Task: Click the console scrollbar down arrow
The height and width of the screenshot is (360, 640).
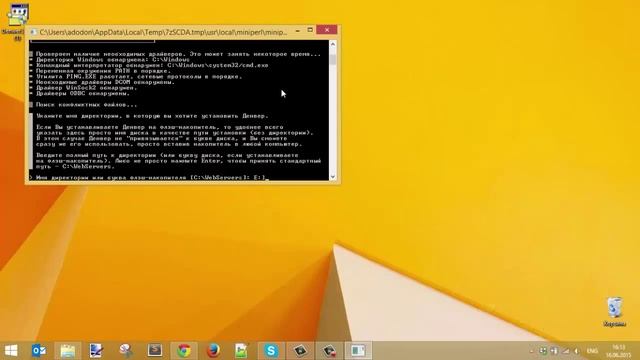Action: coord(333,176)
